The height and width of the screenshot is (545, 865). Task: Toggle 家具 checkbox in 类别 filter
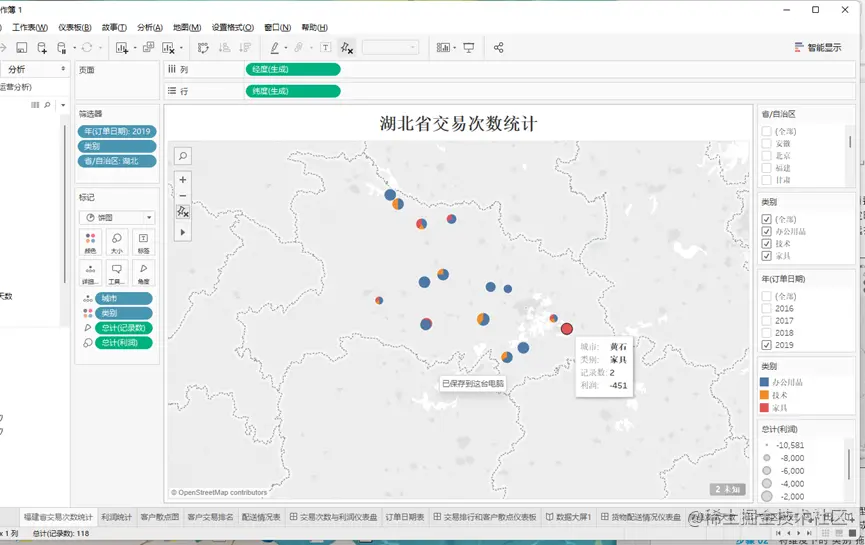766,255
